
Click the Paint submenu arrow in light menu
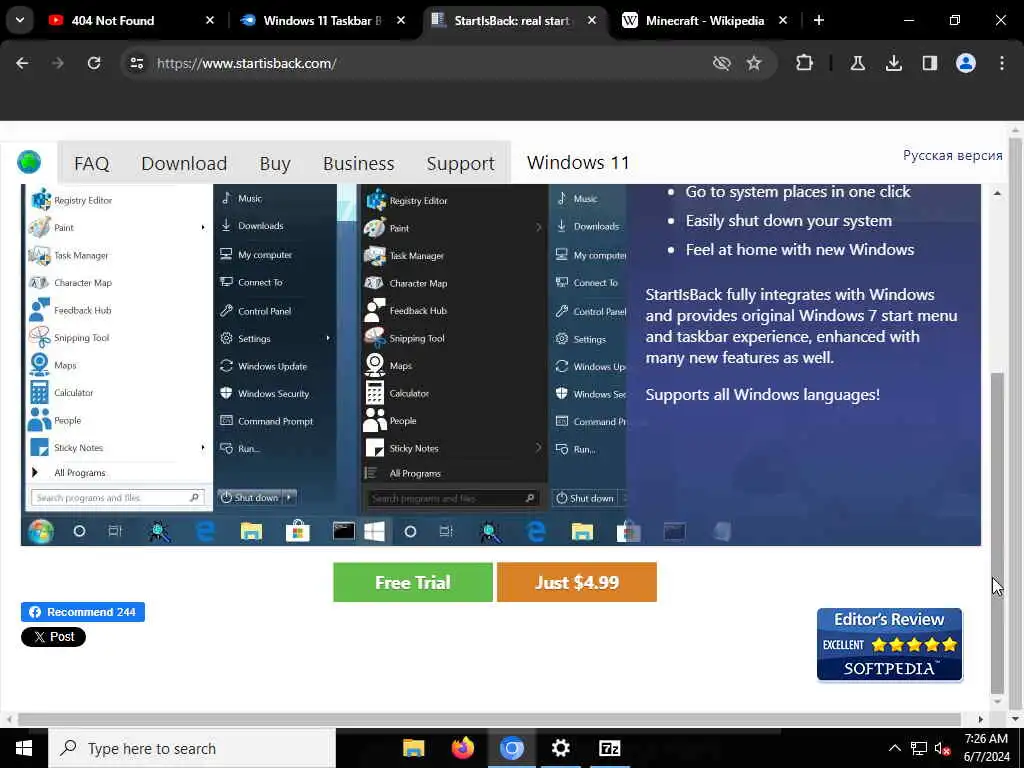click(202, 227)
